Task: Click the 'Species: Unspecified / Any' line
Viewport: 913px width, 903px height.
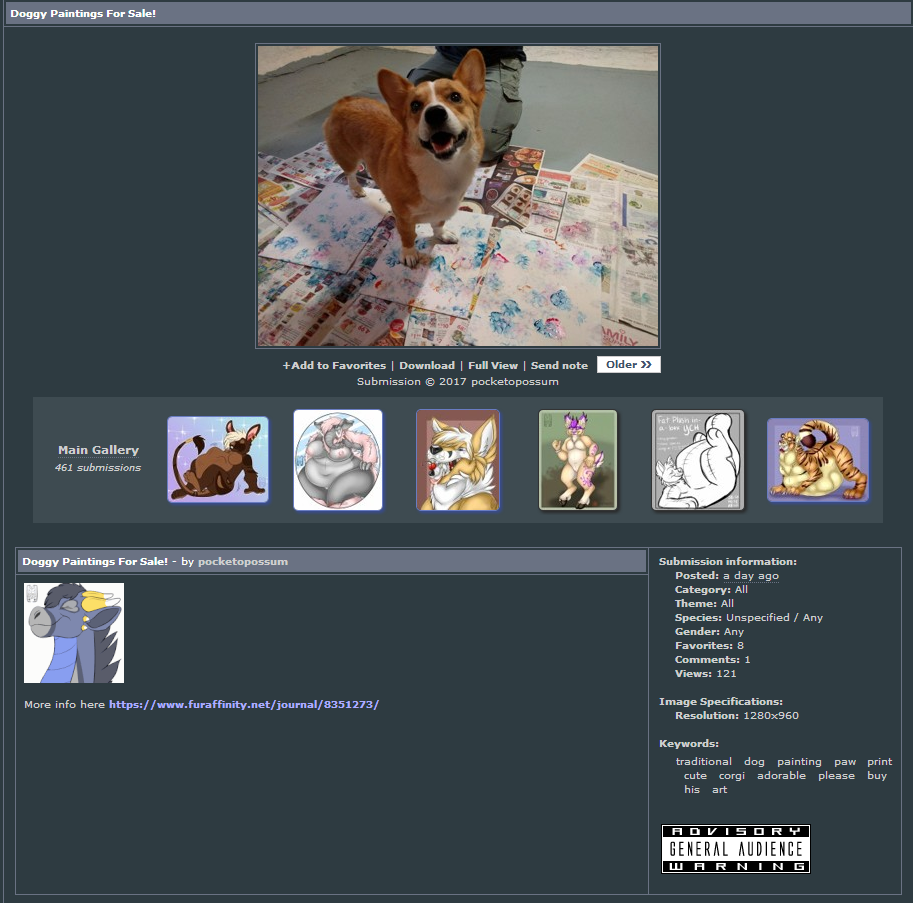Action: tap(749, 618)
